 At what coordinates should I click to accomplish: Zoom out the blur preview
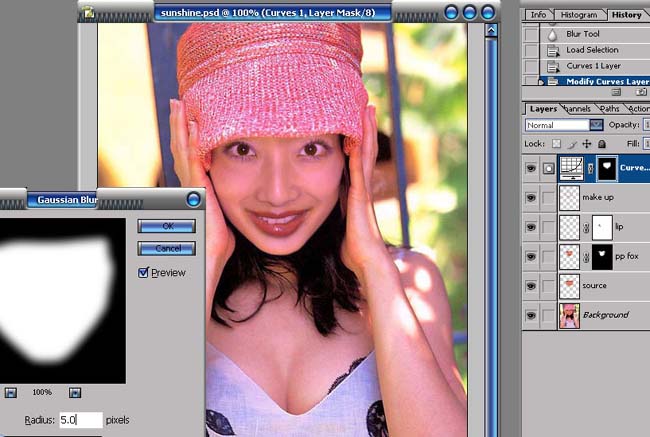point(9,392)
